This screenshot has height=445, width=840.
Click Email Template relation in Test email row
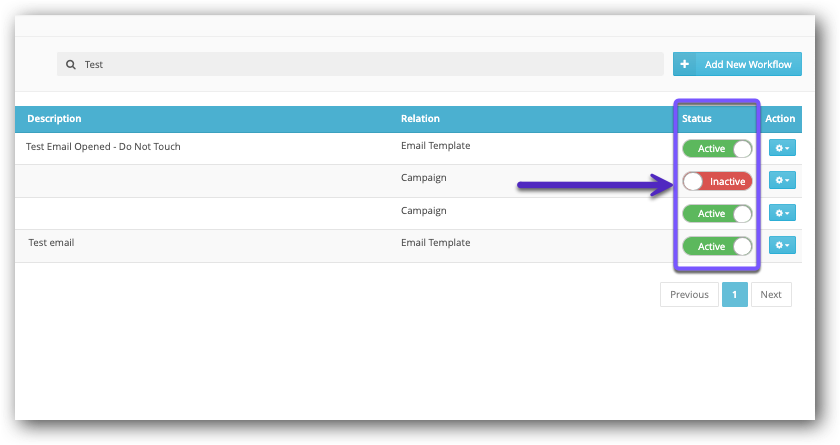[436, 243]
